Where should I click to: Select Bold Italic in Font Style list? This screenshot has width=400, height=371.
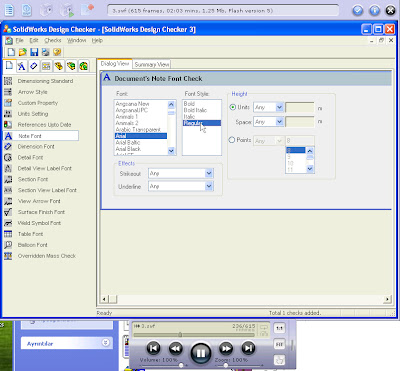pyautogui.click(x=195, y=110)
